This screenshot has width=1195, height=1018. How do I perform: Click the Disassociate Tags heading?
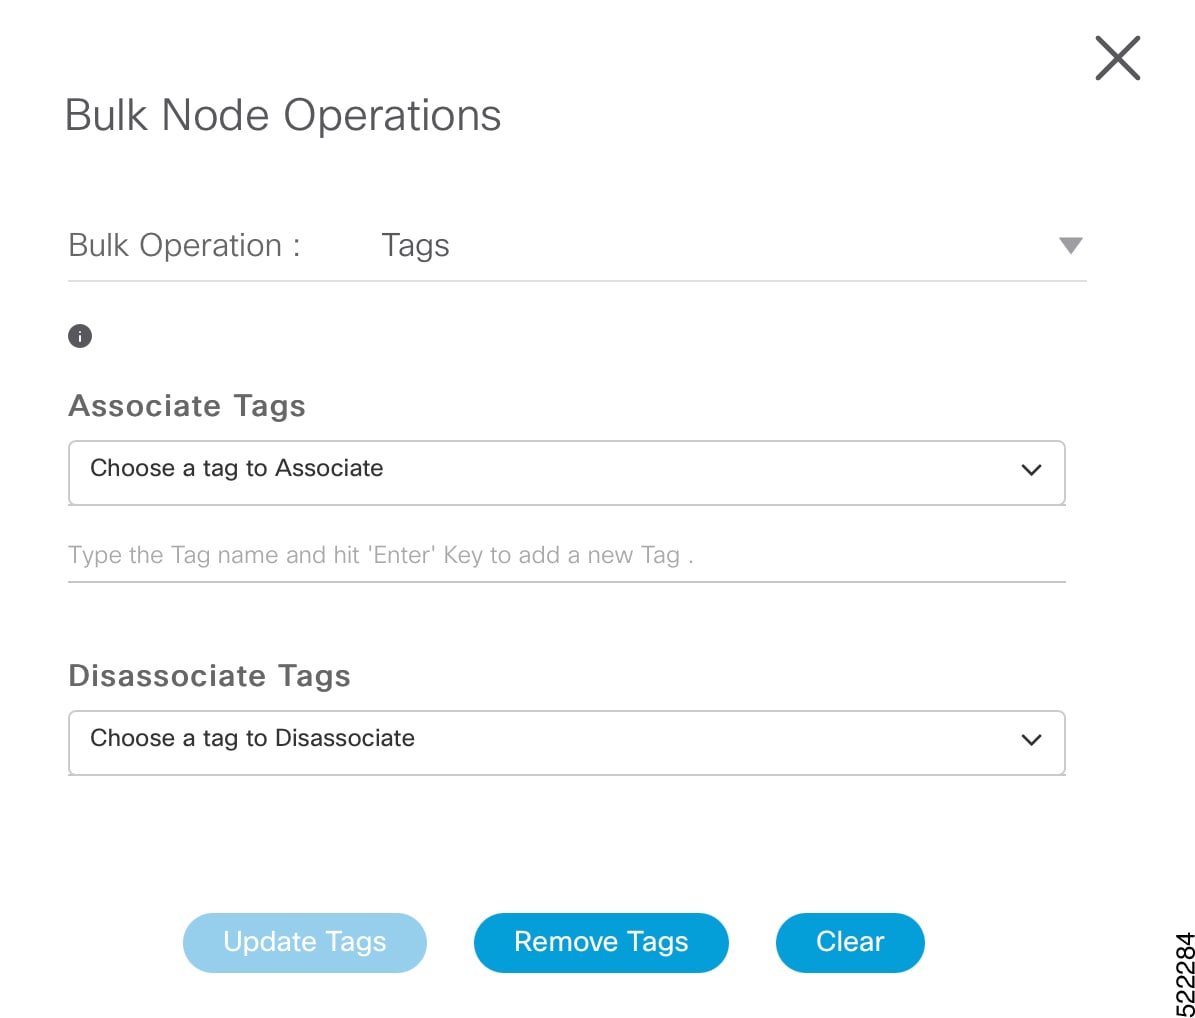tap(210, 676)
